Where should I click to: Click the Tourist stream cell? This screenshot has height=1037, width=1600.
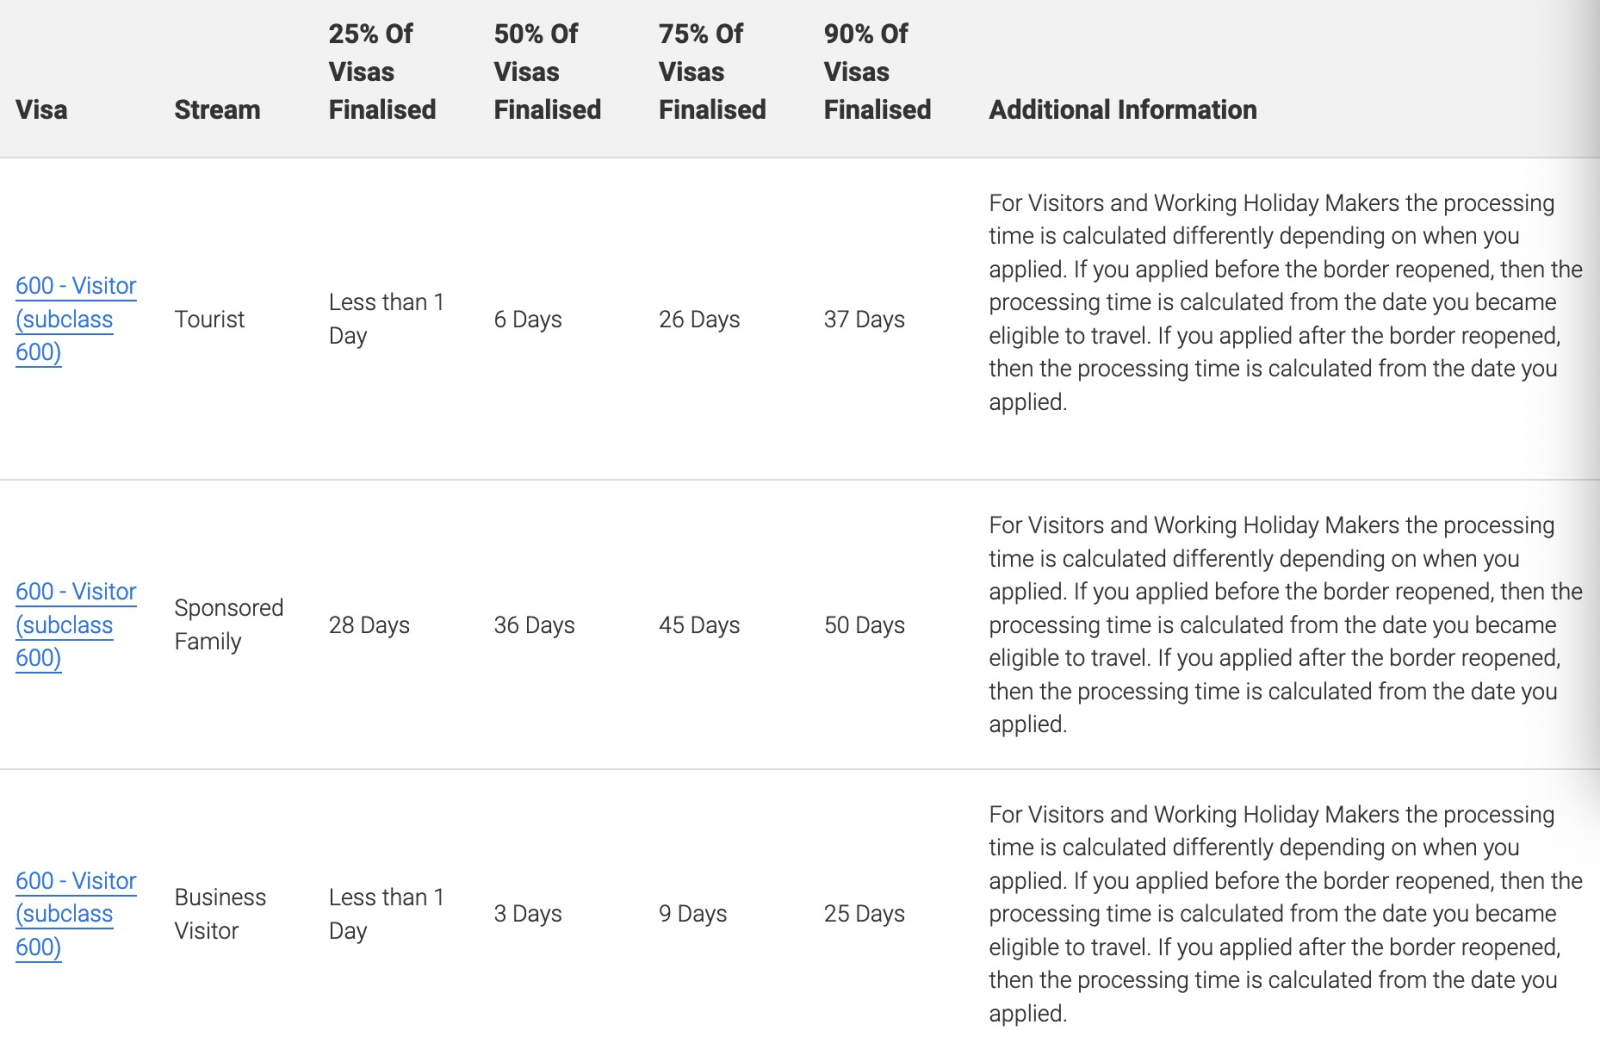pyautogui.click(x=209, y=319)
